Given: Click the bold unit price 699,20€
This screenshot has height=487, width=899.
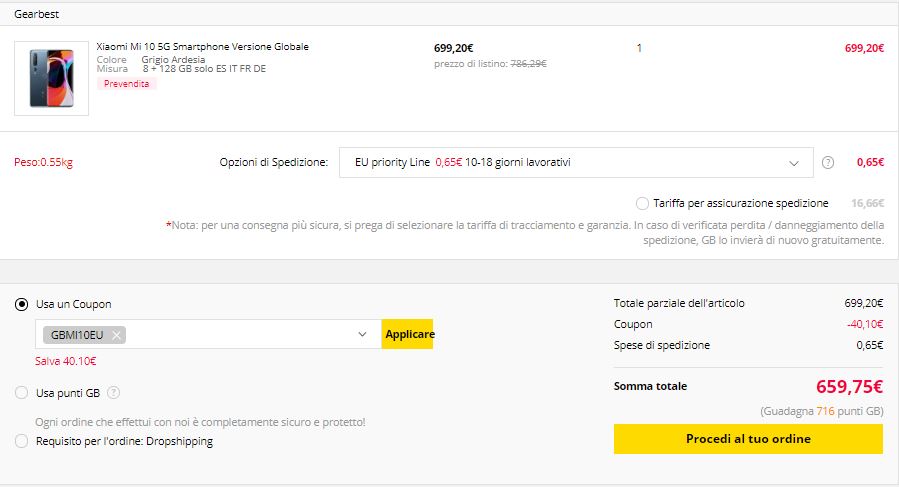Looking at the screenshot, I should pyautogui.click(x=454, y=48).
